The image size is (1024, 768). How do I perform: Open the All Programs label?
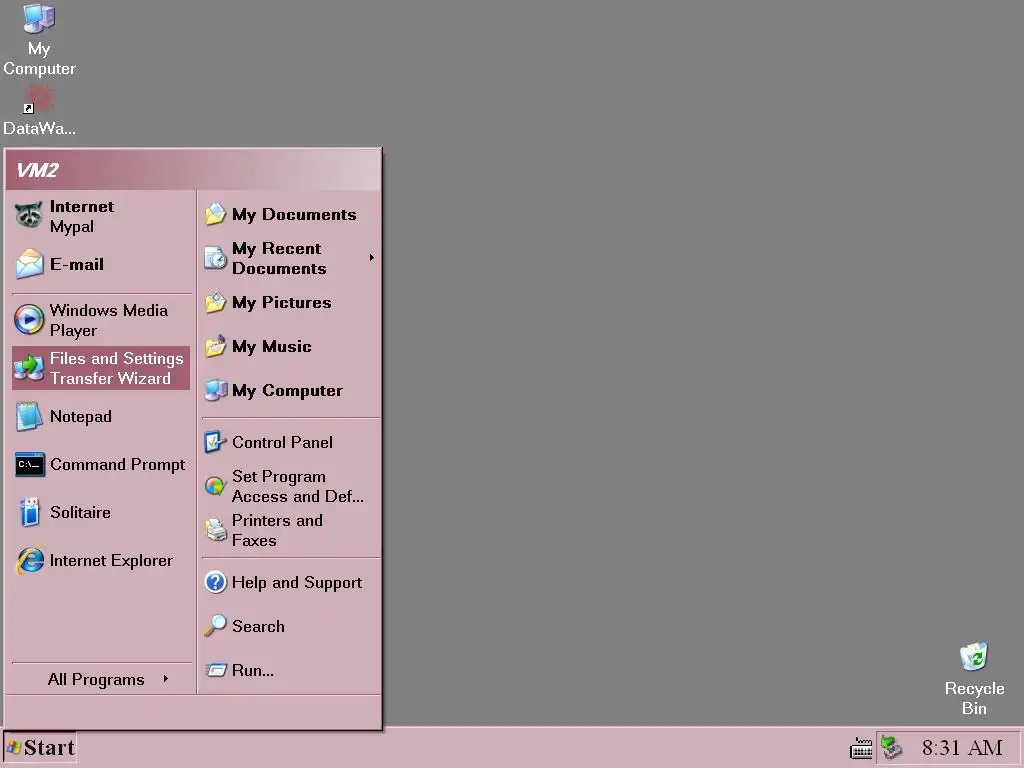coord(96,679)
